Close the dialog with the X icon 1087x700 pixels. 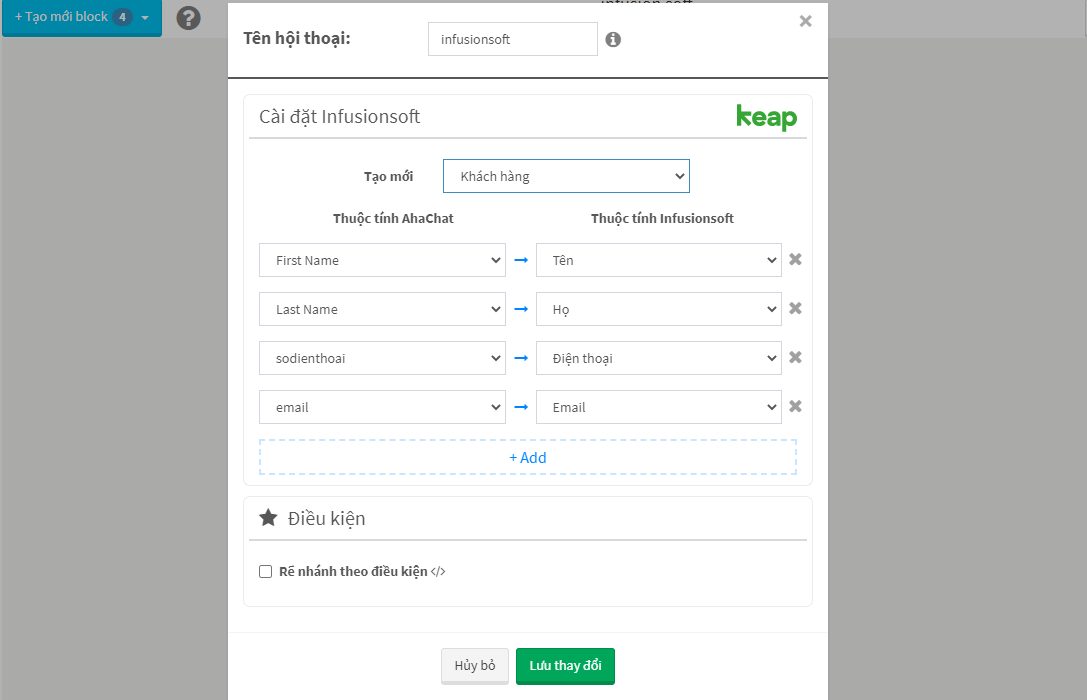tap(806, 21)
